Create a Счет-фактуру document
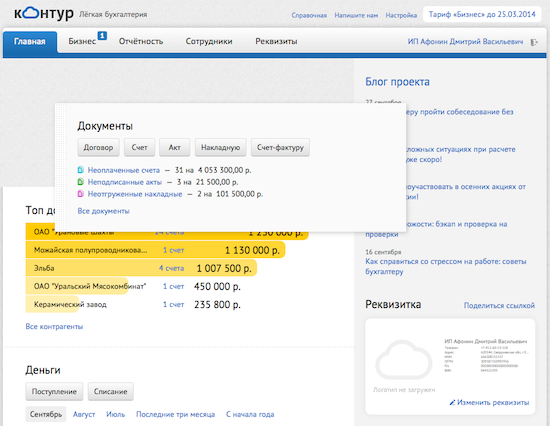 tap(280, 147)
